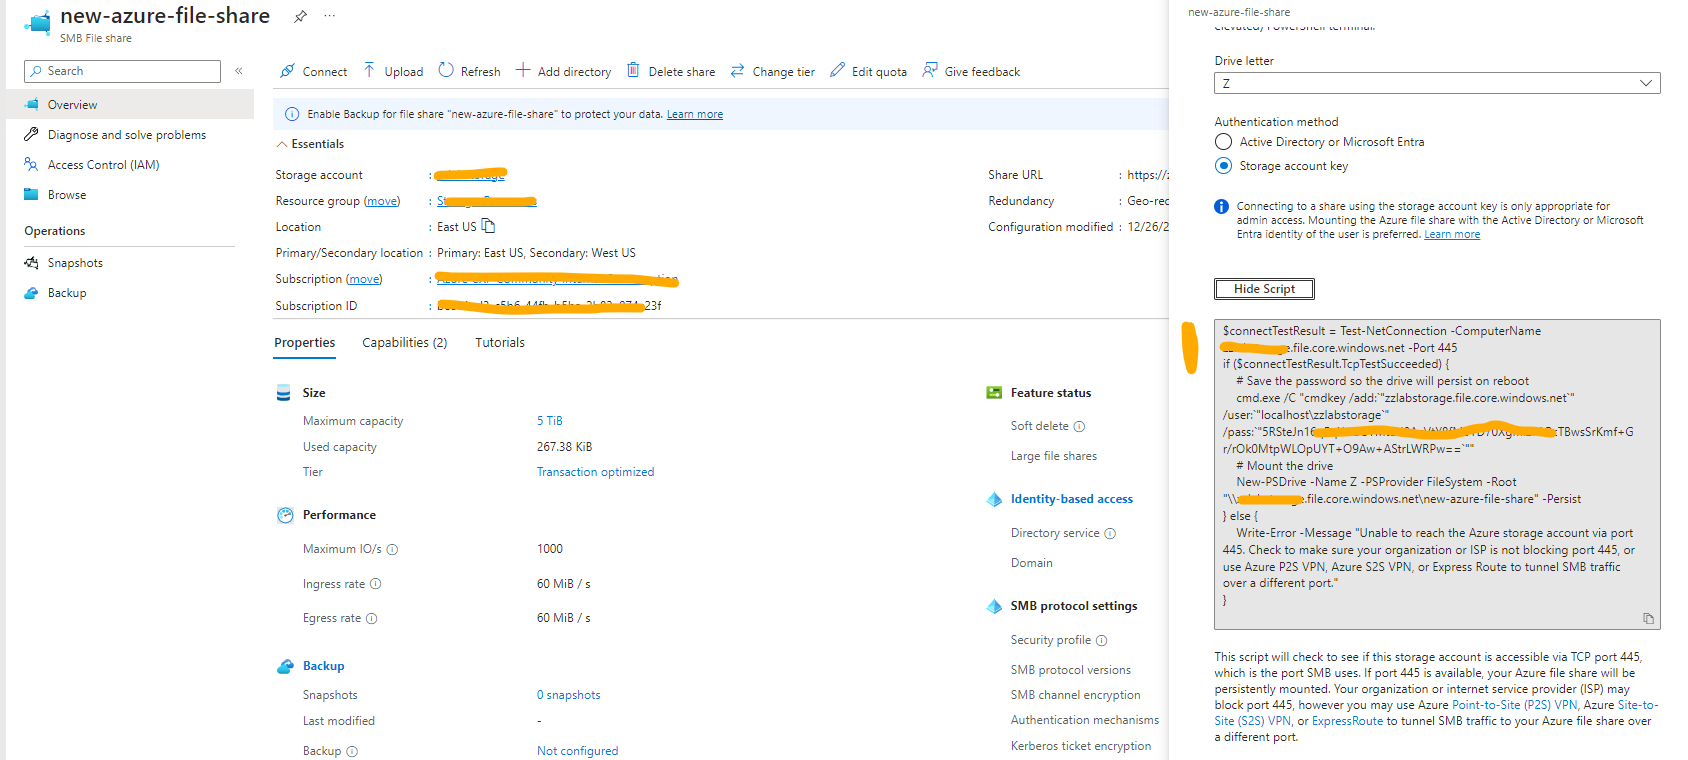Click Upload in the toolbar
This screenshot has width=1688, height=760.
(393, 71)
